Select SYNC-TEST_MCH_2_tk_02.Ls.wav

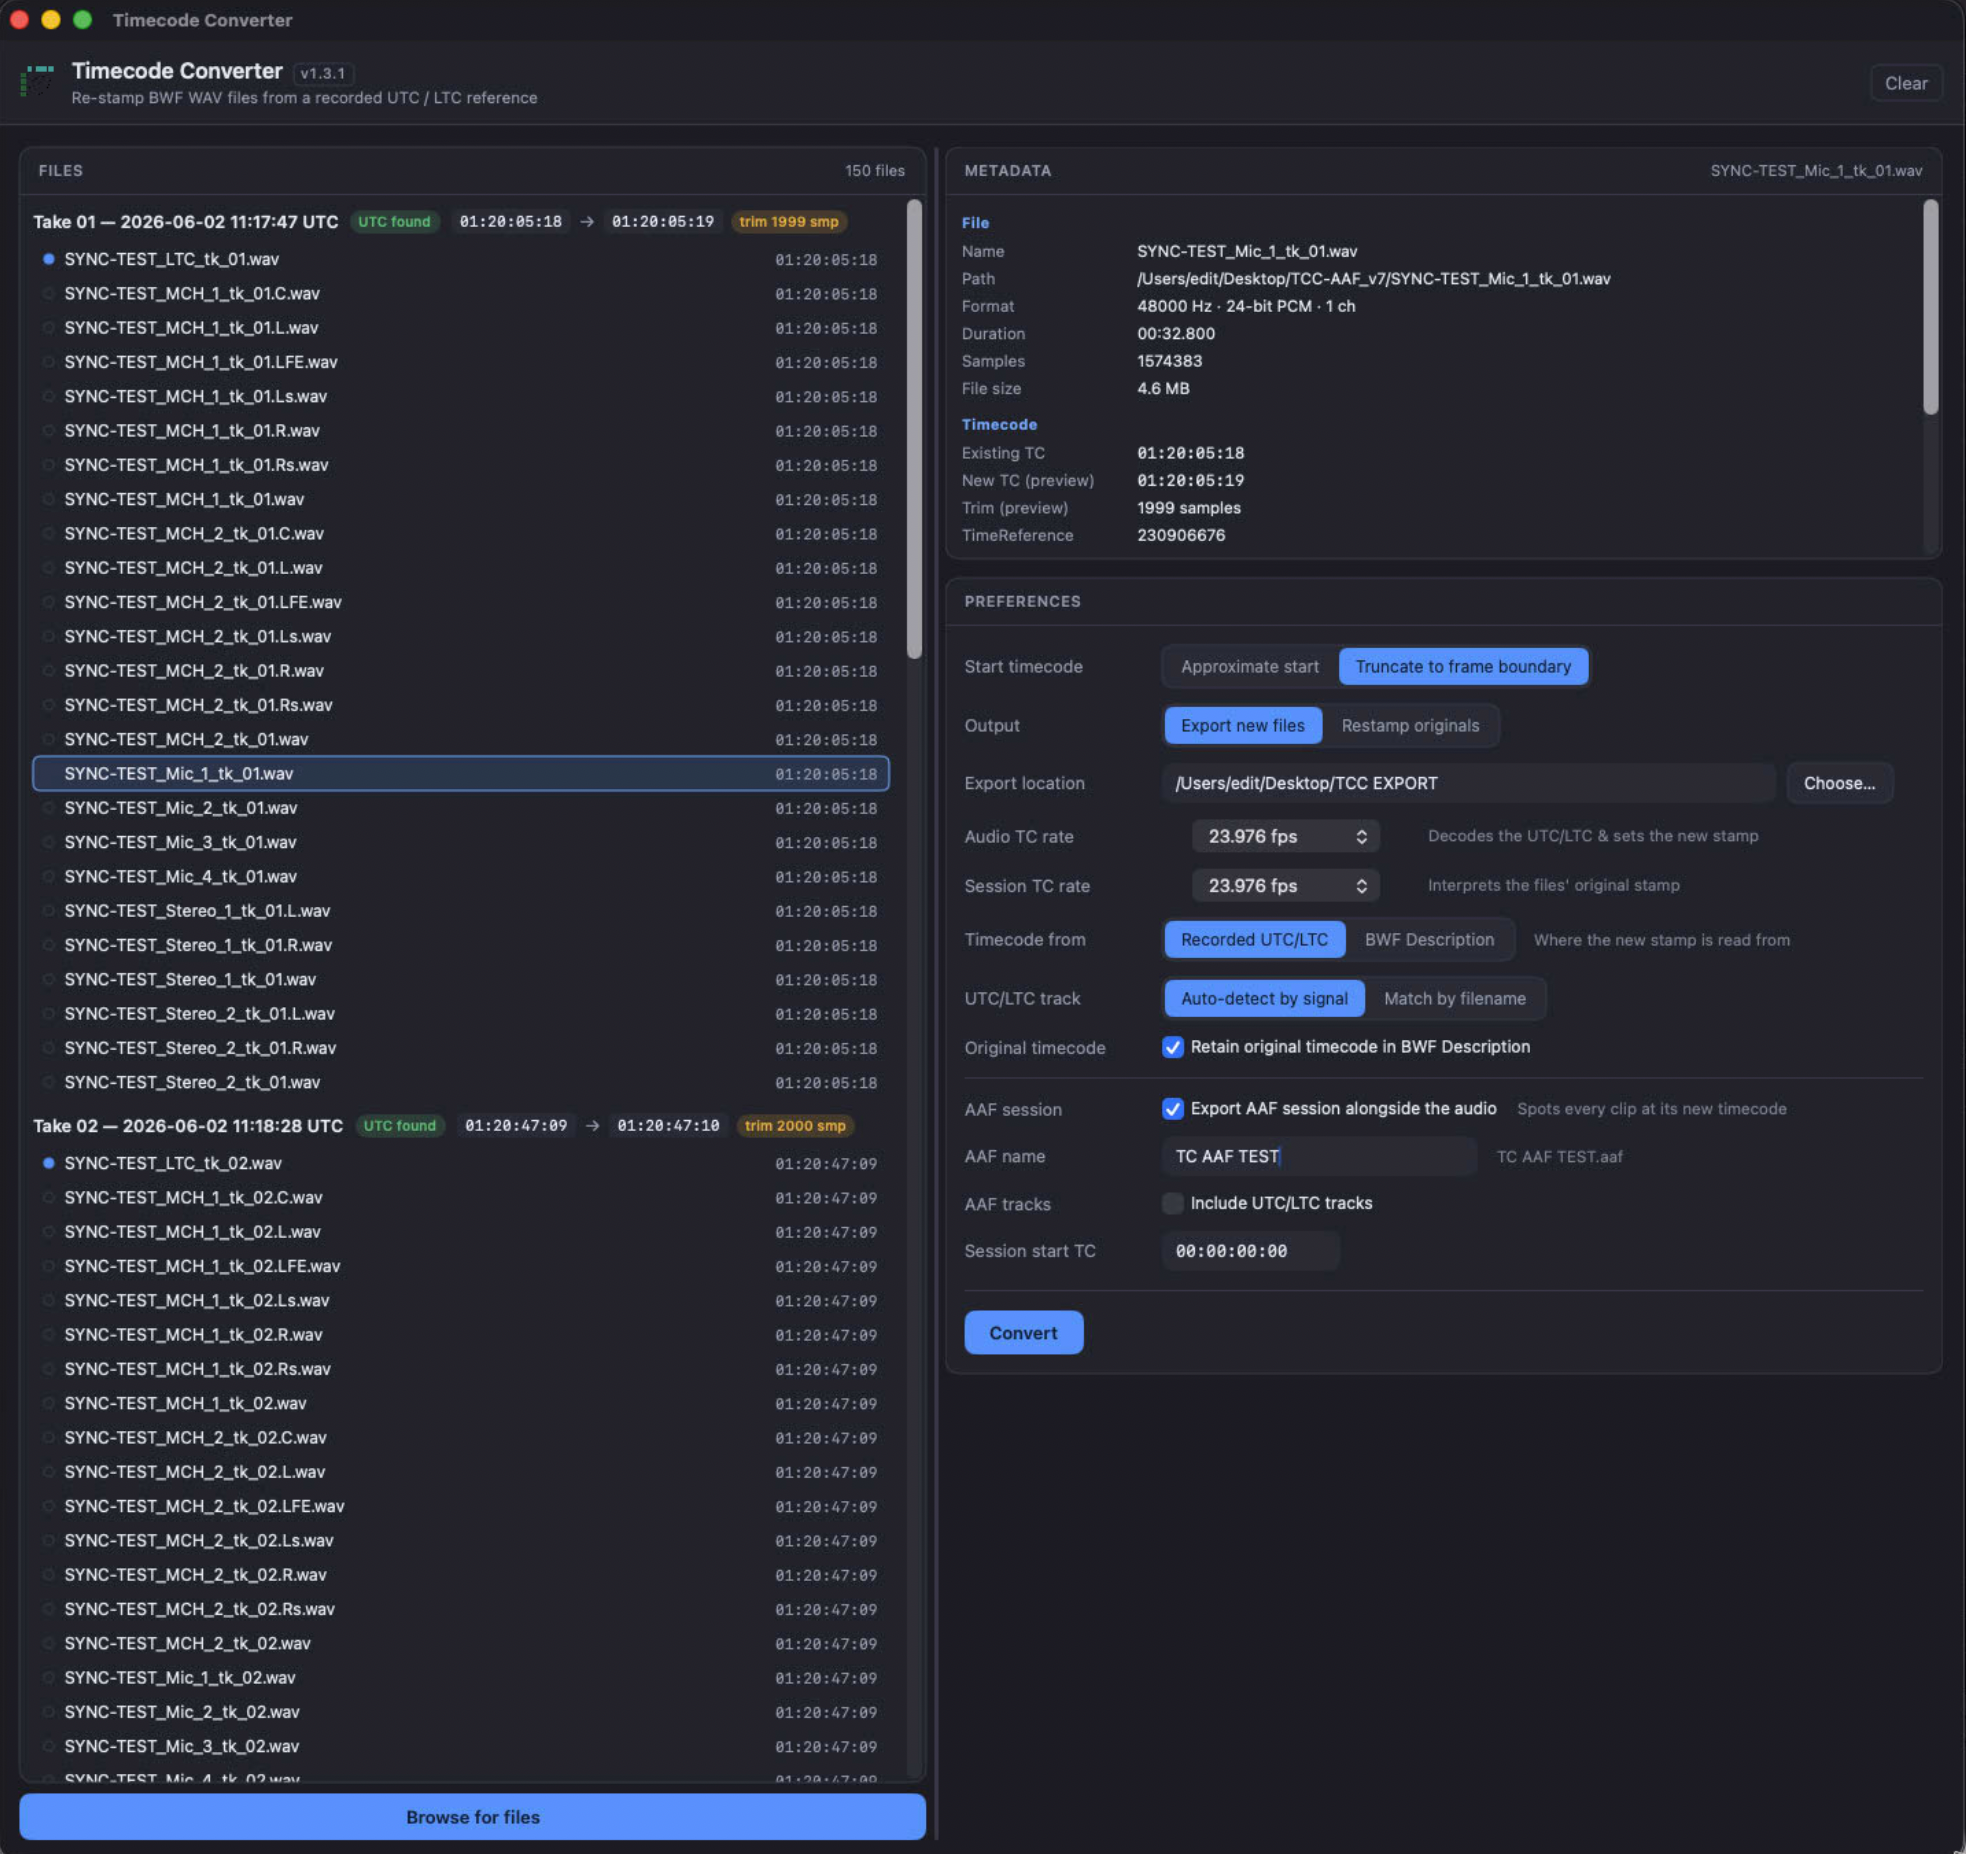[461, 1541]
